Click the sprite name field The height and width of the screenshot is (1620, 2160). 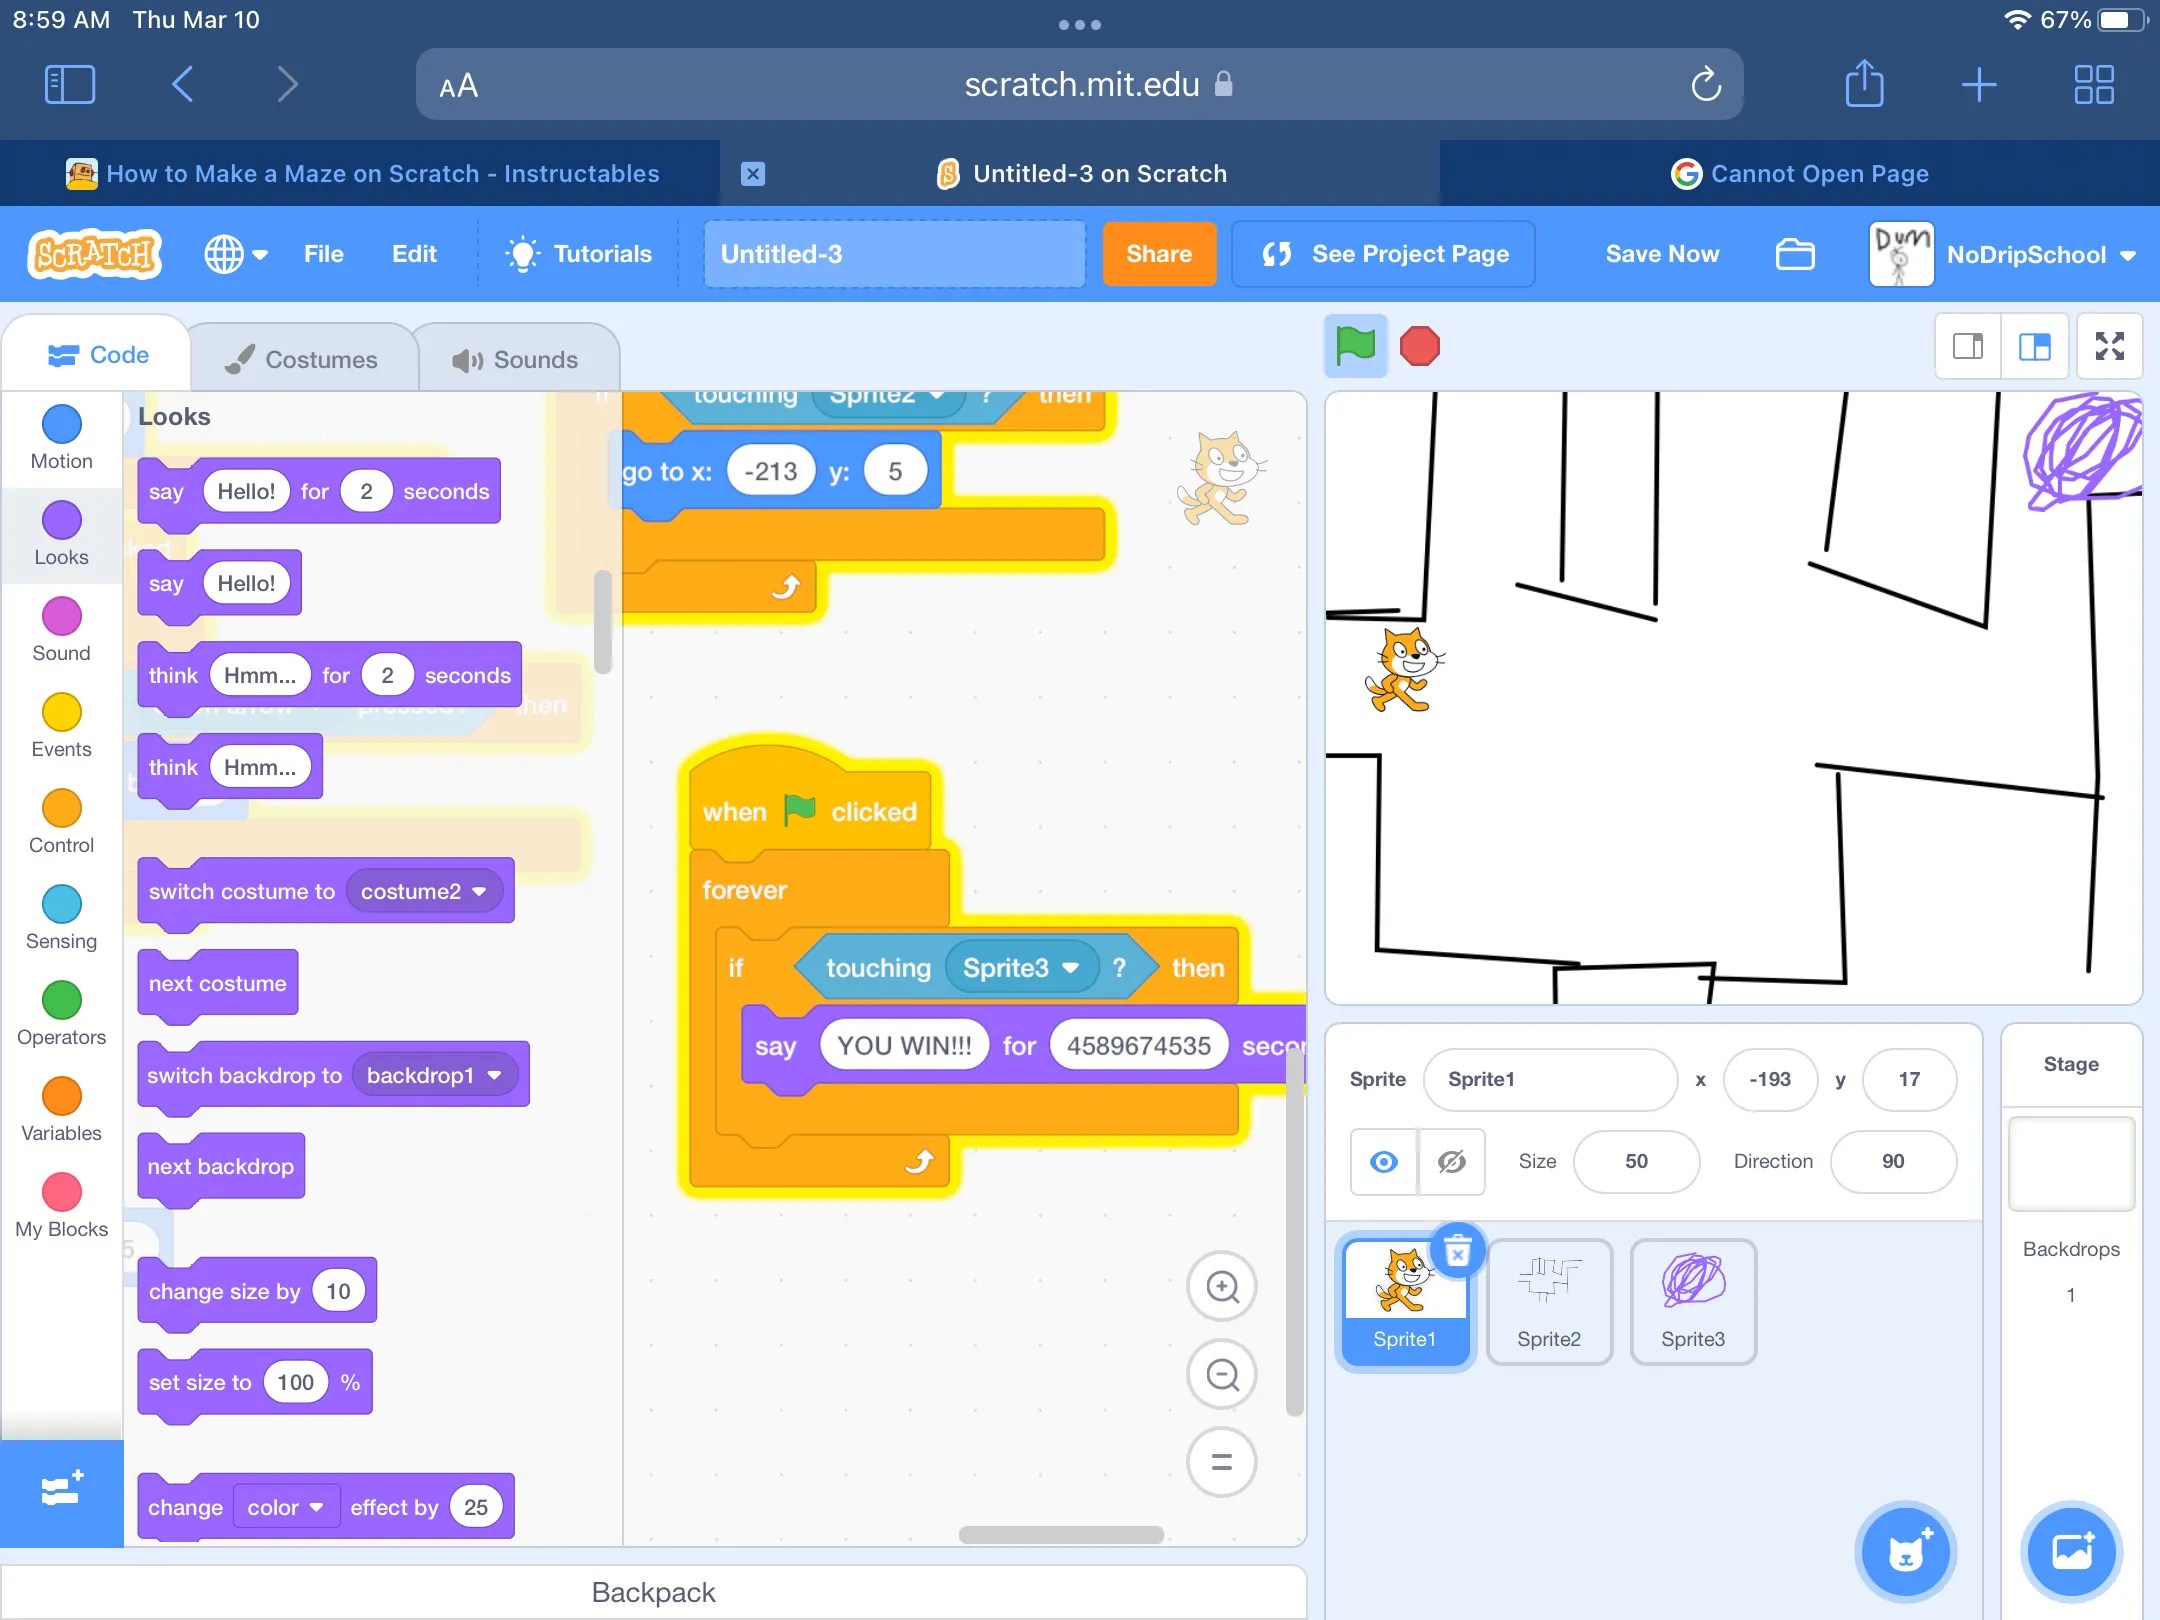(x=1550, y=1079)
